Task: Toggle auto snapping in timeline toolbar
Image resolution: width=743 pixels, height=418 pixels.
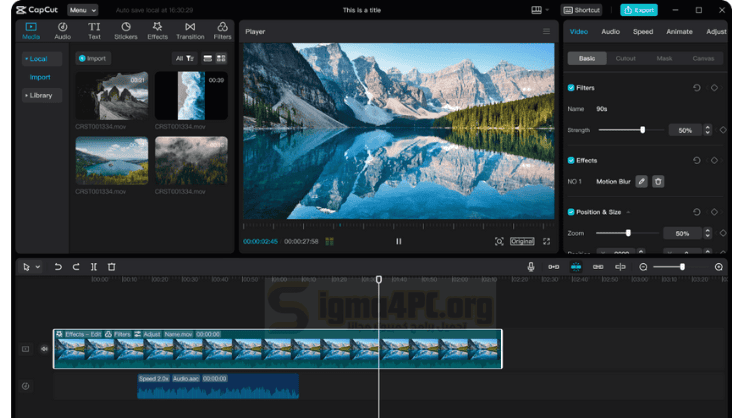Action: coord(576,267)
